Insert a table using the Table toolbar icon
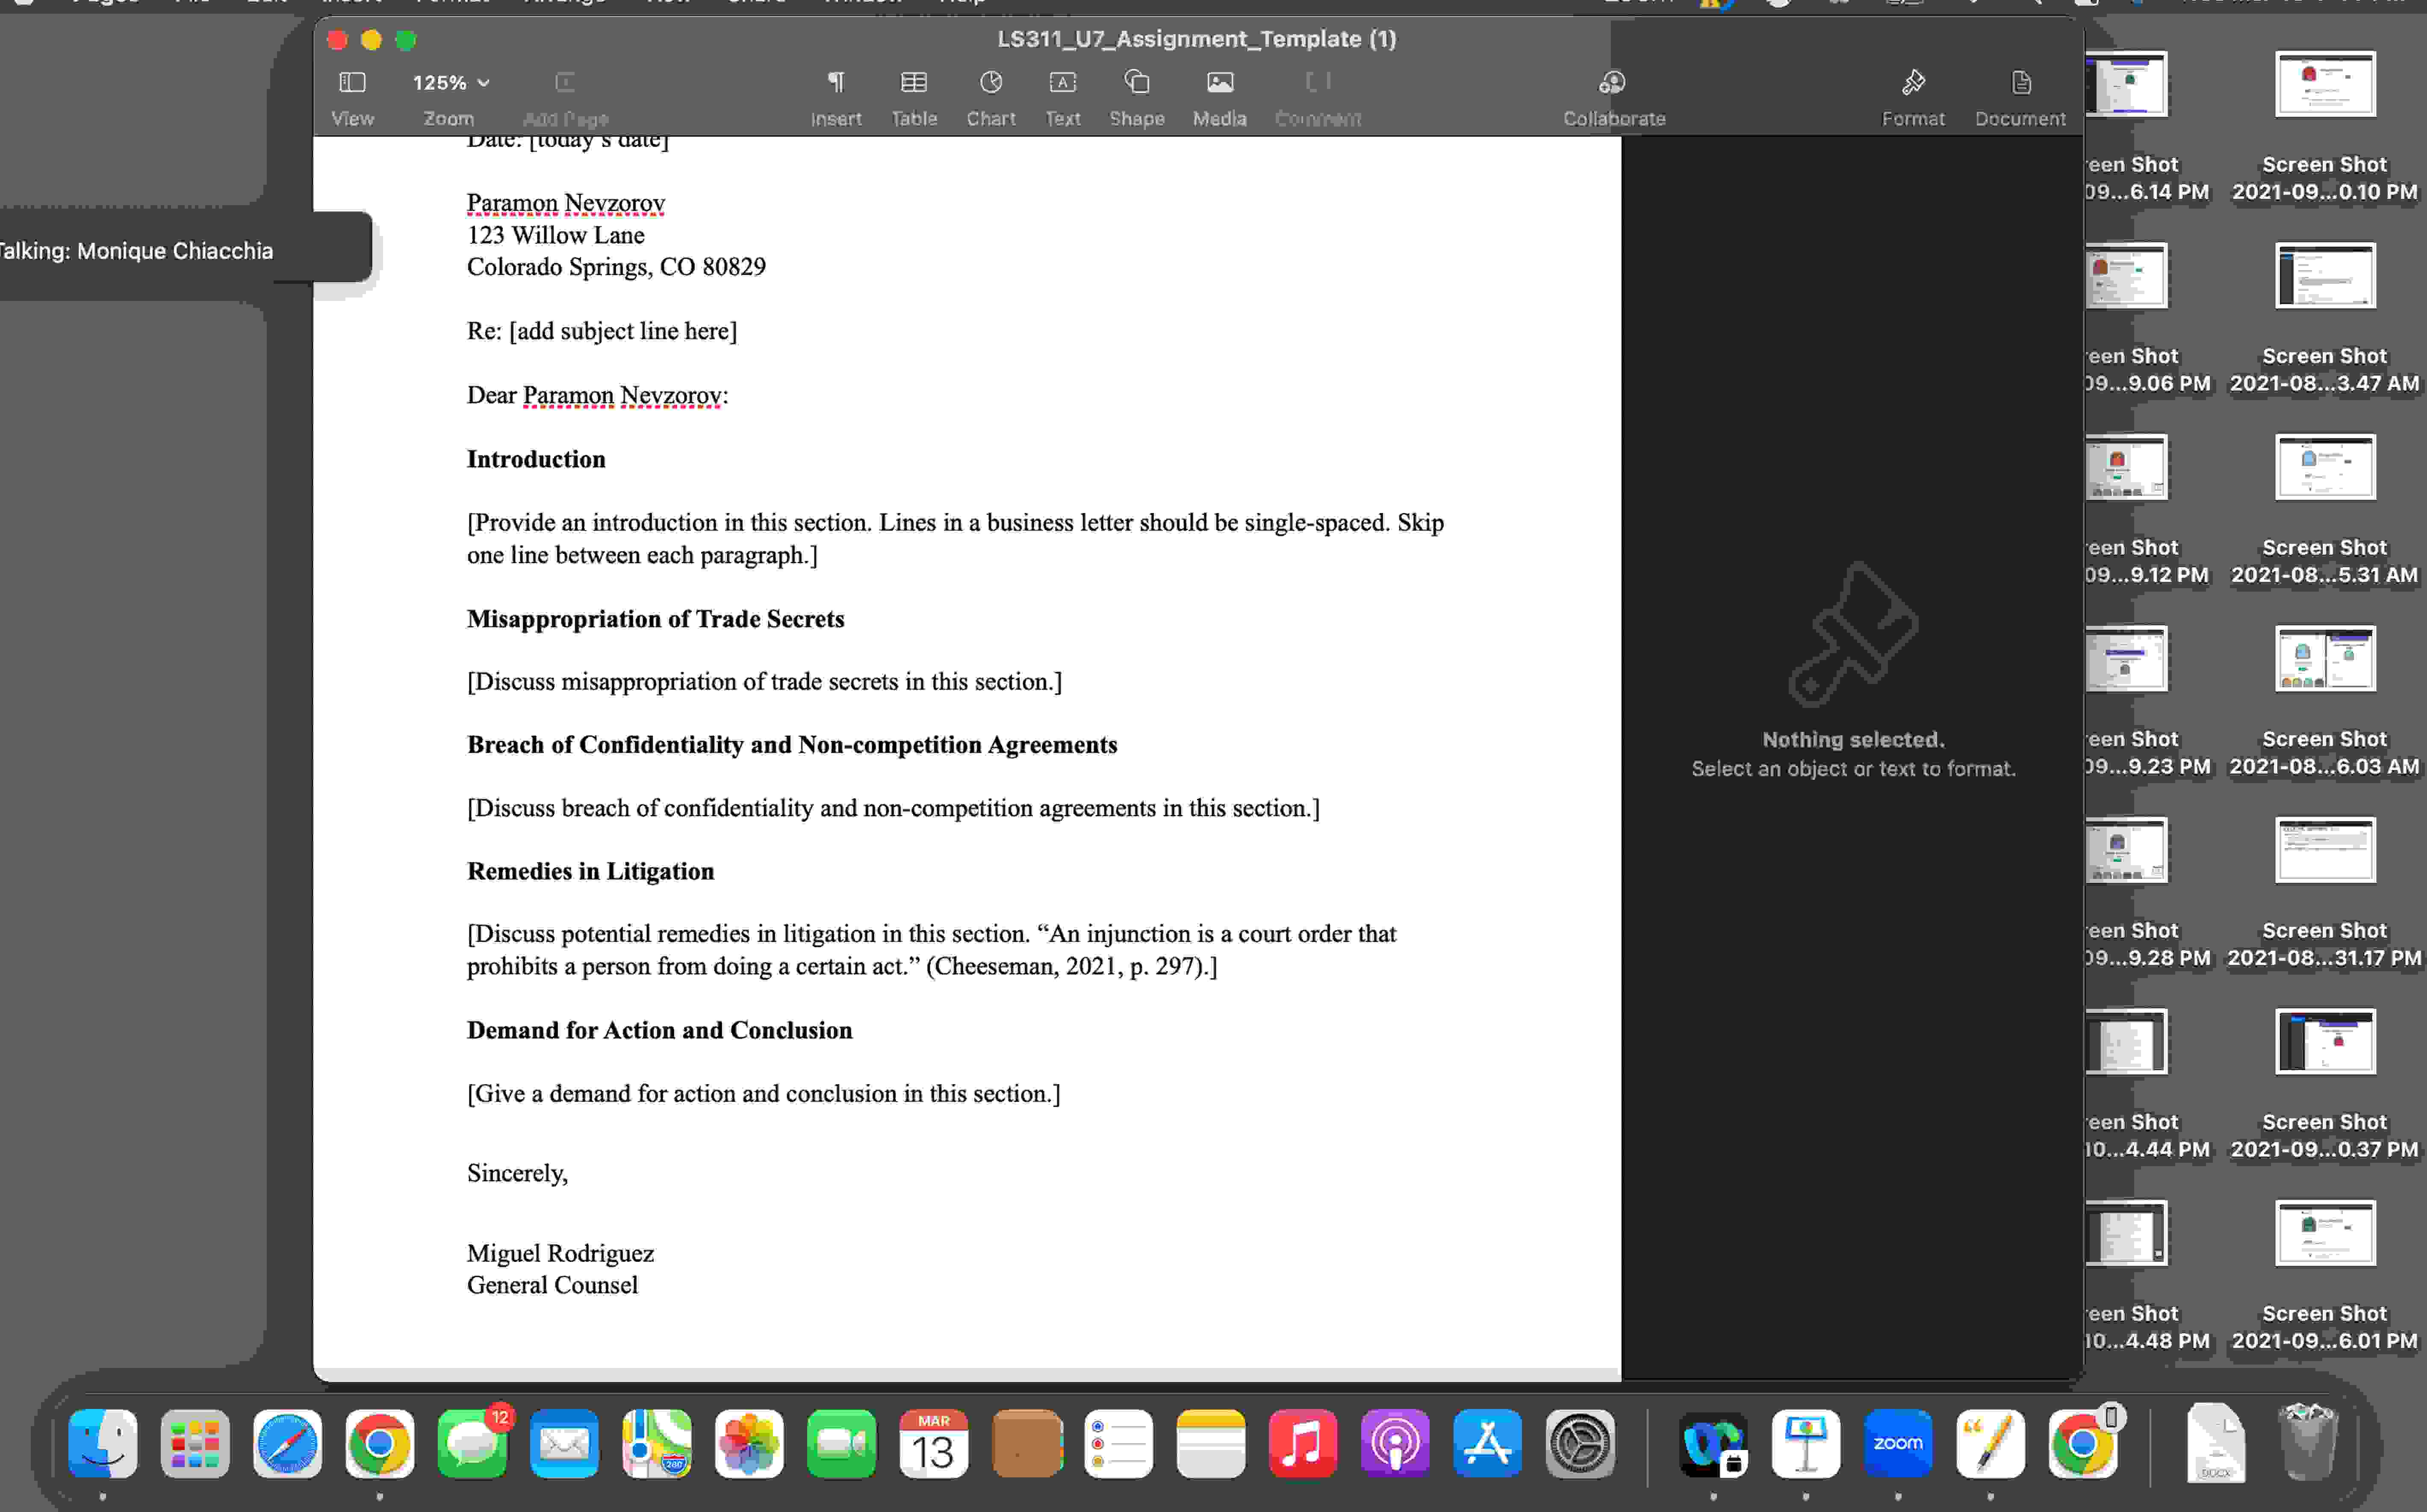This screenshot has width=2427, height=1512. click(x=913, y=95)
